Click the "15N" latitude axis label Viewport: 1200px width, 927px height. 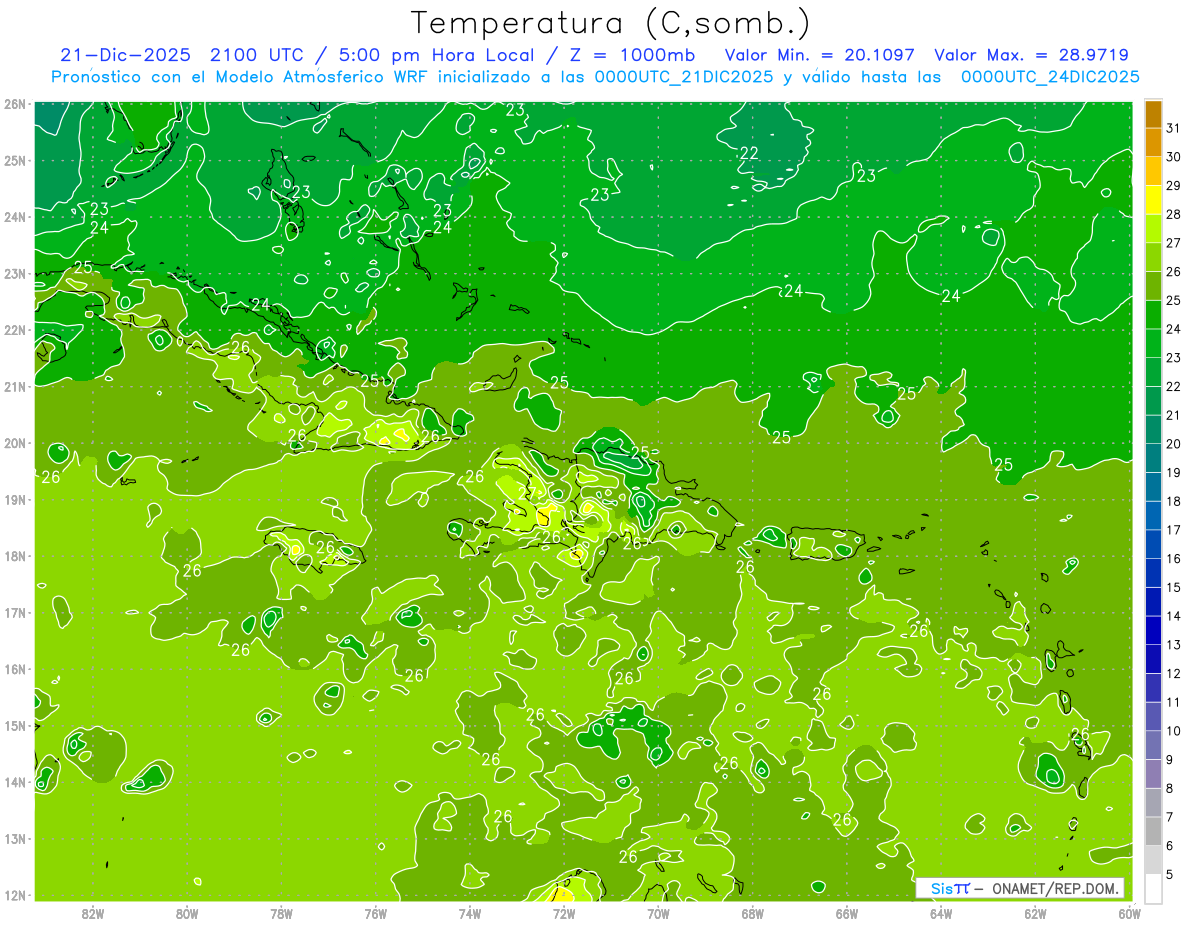pyautogui.click(x=14, y=725)
